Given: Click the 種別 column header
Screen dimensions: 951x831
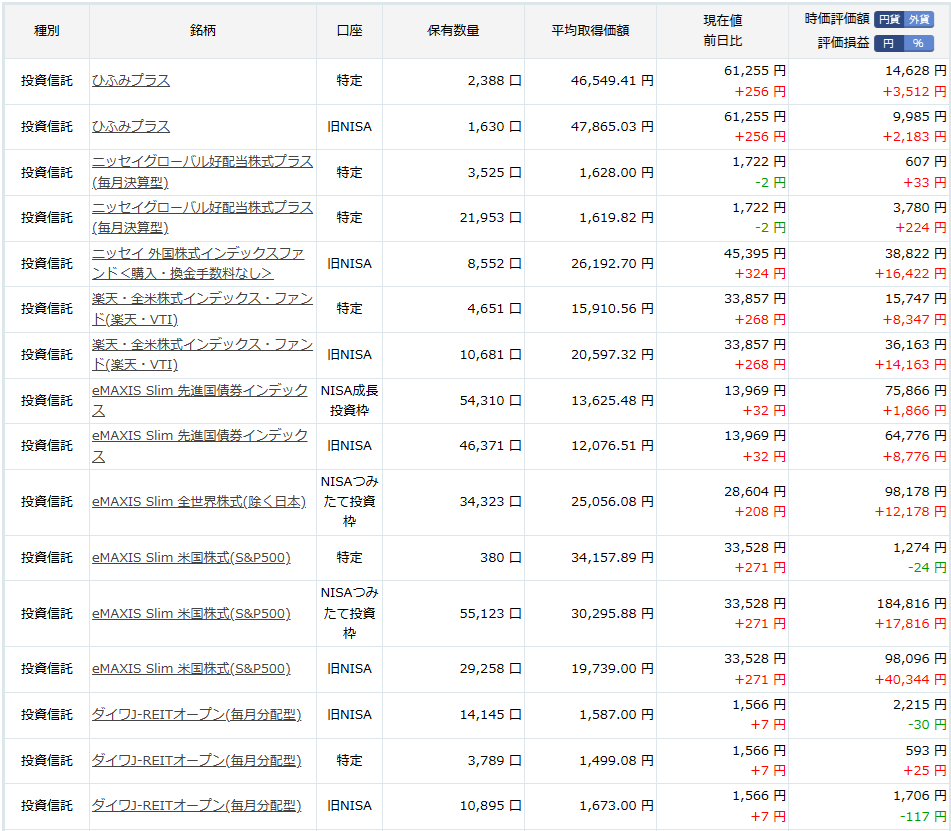Looking at the screenshot, I should (x=47, y=31).
